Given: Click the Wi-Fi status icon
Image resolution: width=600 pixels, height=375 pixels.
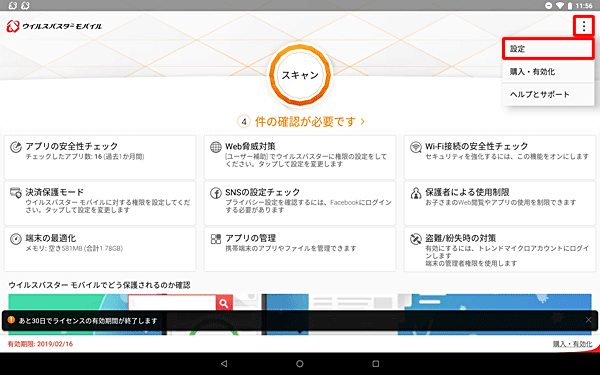Looking at the screenshot, I should [x=560, y=6].
